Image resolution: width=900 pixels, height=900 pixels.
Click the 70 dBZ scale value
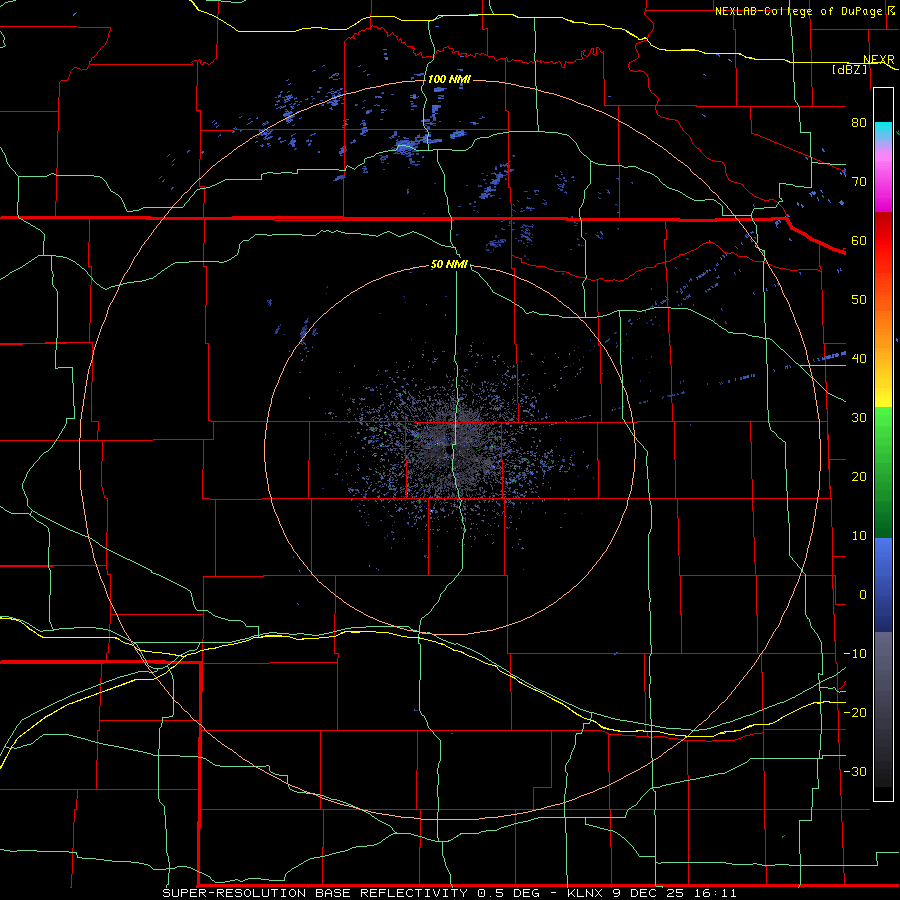859,182
